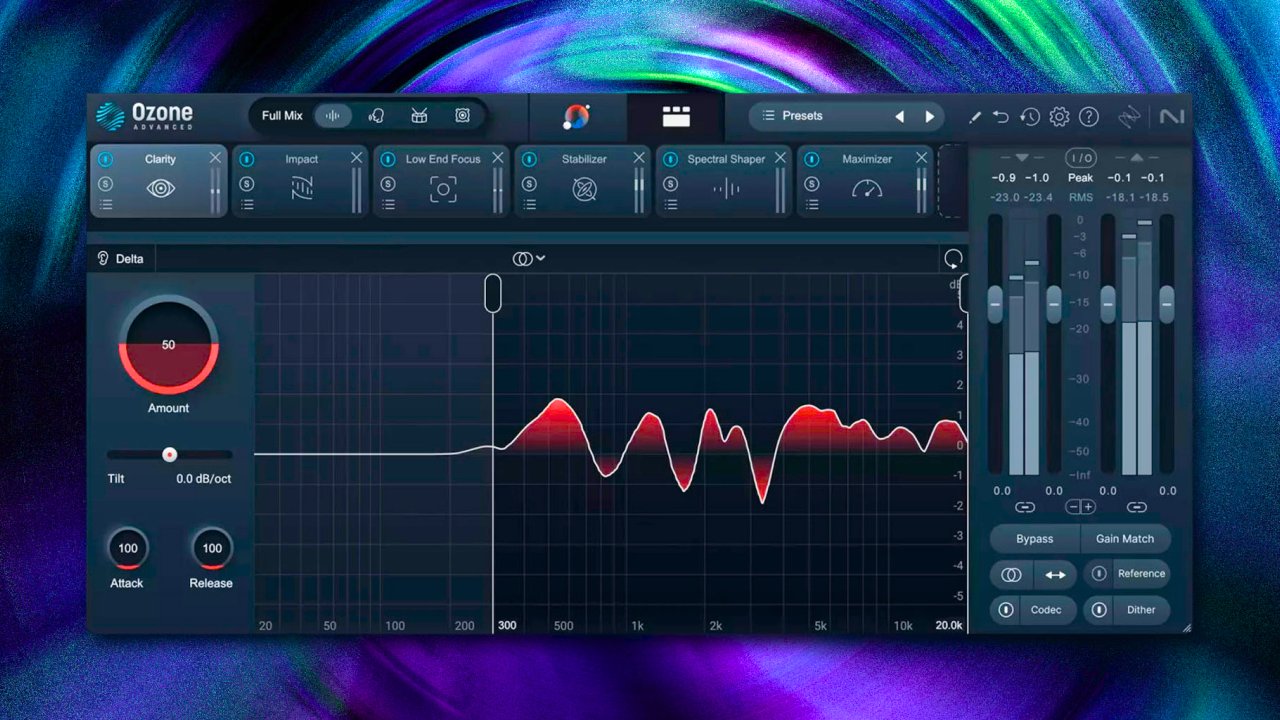Toggle the Maximizer power button

[x=812, y=159]
